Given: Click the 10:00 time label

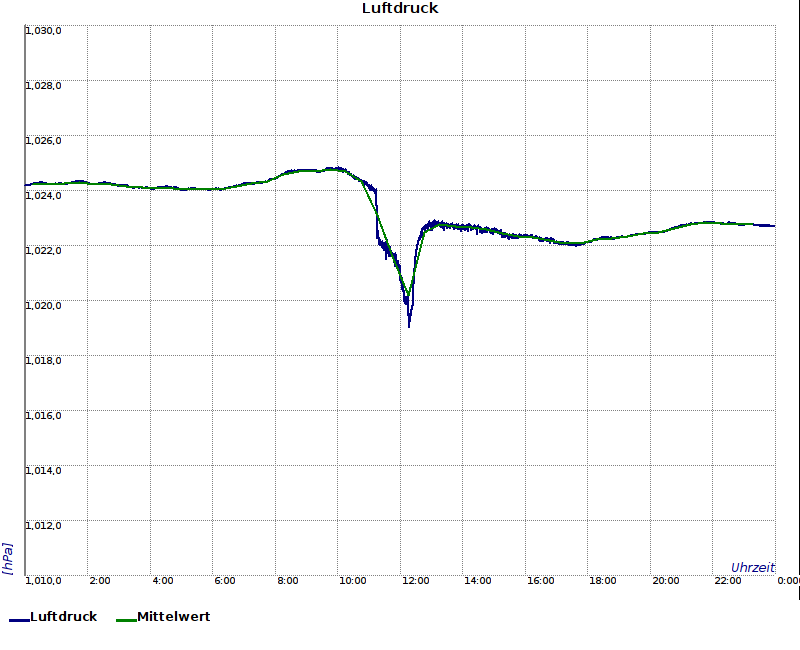Looking at the screenshot, I should pyautogui.click(x=353, y=581).
